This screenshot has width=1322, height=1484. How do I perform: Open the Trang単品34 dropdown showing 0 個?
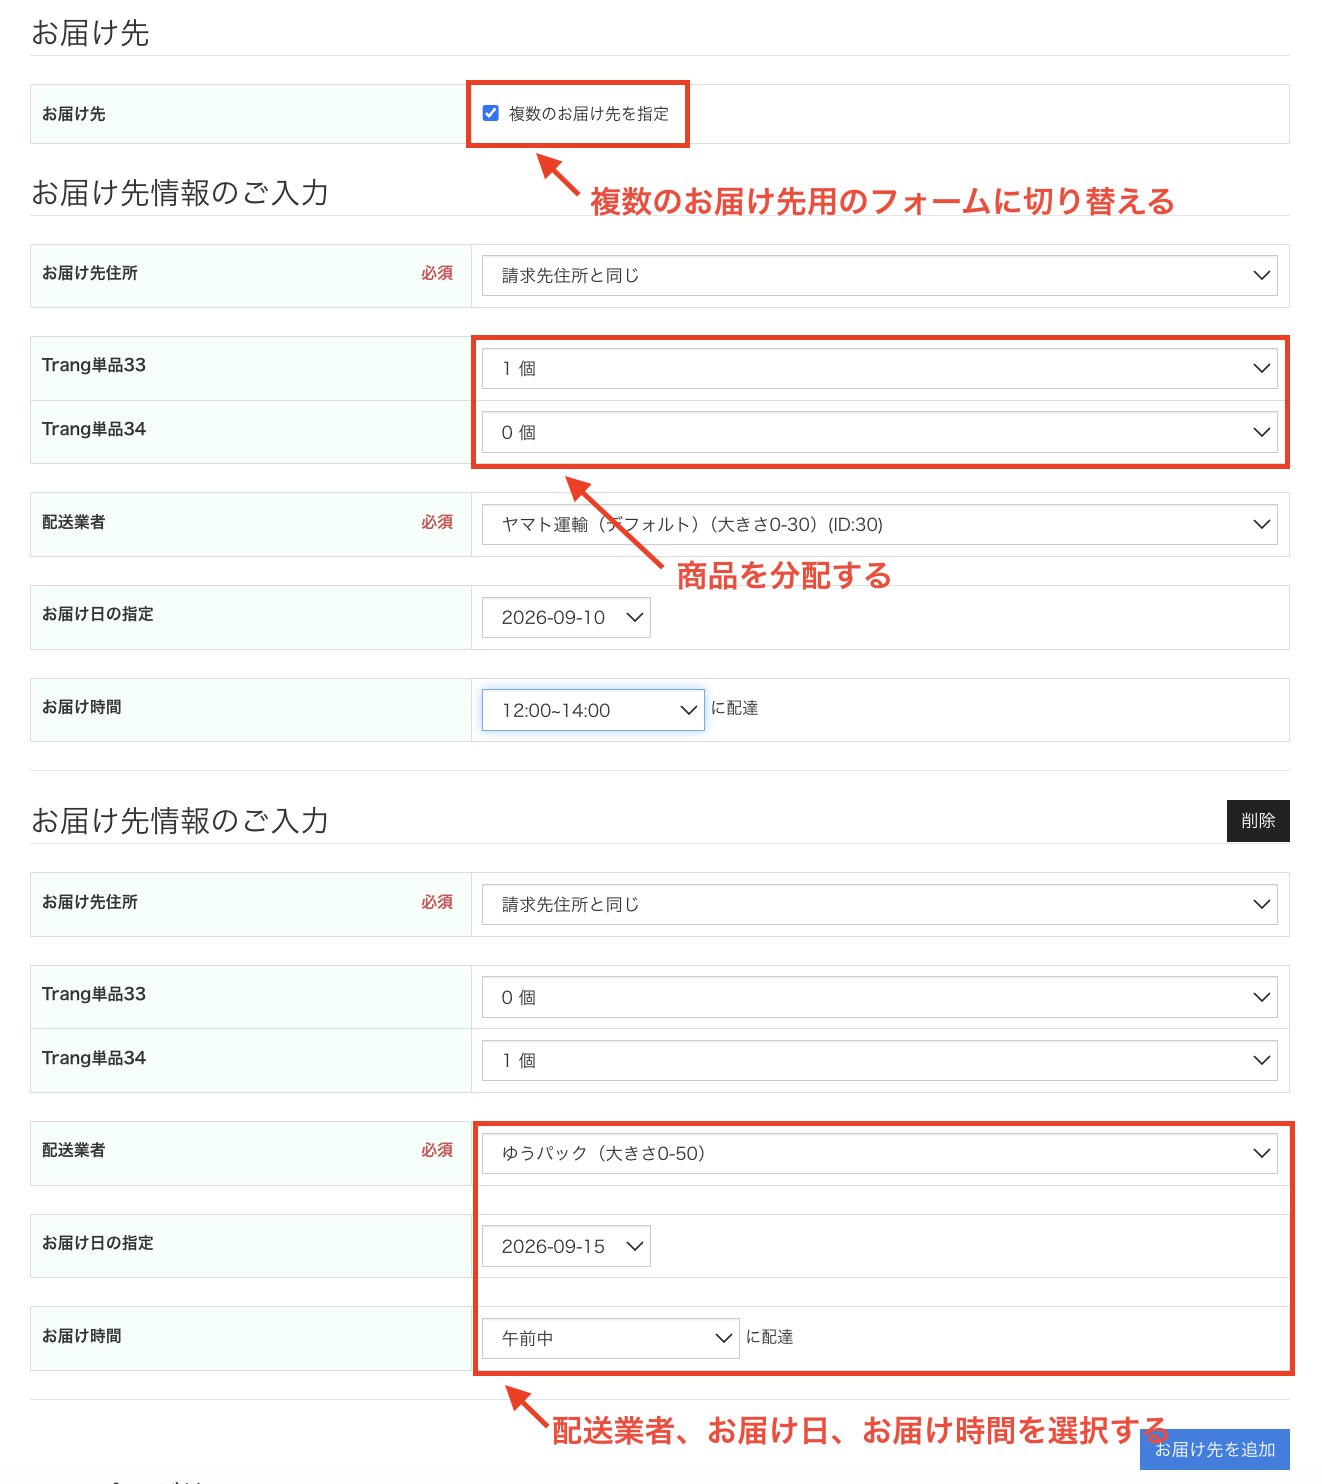coord(880,432)
